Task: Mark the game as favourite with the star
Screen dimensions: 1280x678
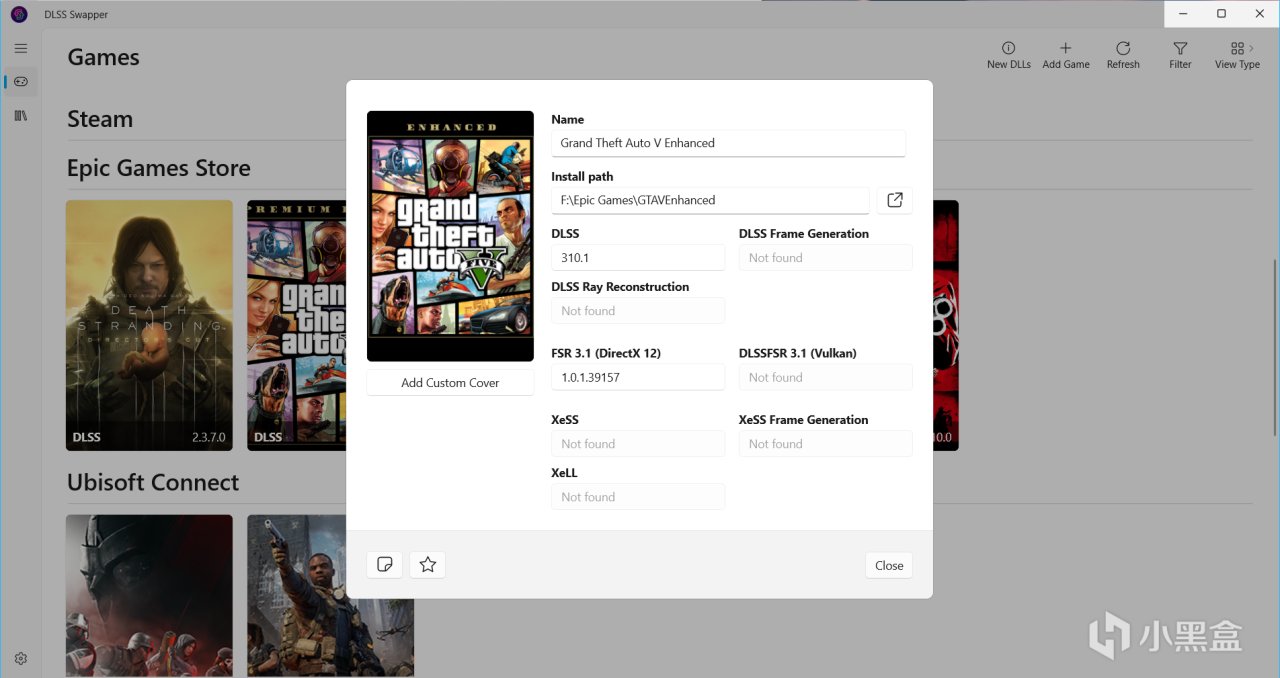Action: coord(428,565)
